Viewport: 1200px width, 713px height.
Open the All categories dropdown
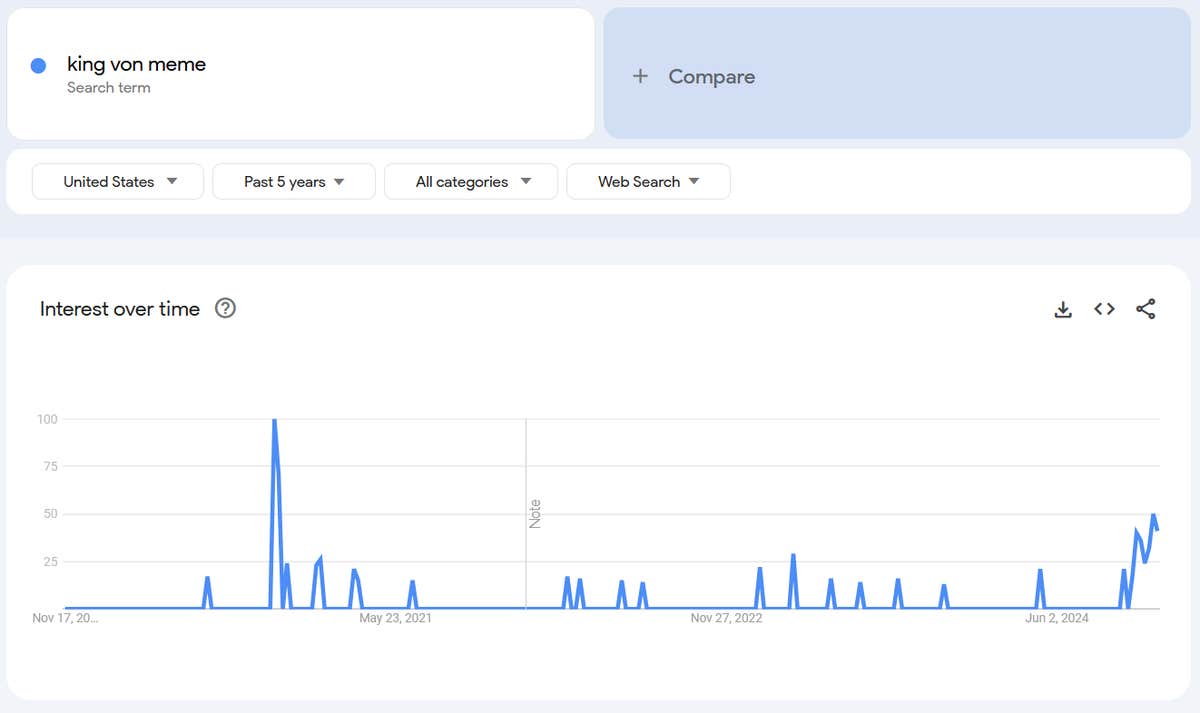tap(472, 182)
